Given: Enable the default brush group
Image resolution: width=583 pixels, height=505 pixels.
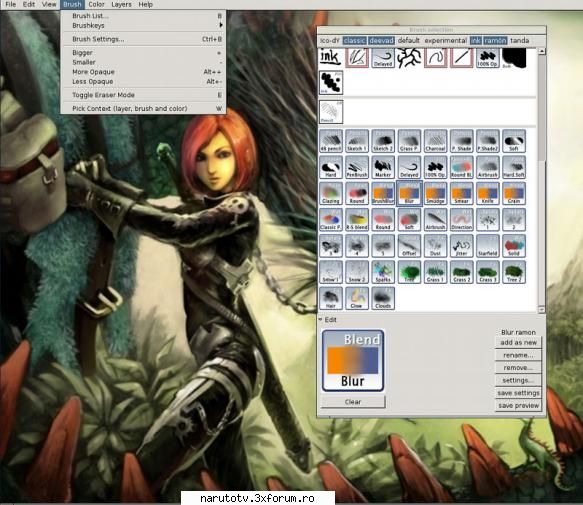Looking at the screenshot, I should (409, 41).
